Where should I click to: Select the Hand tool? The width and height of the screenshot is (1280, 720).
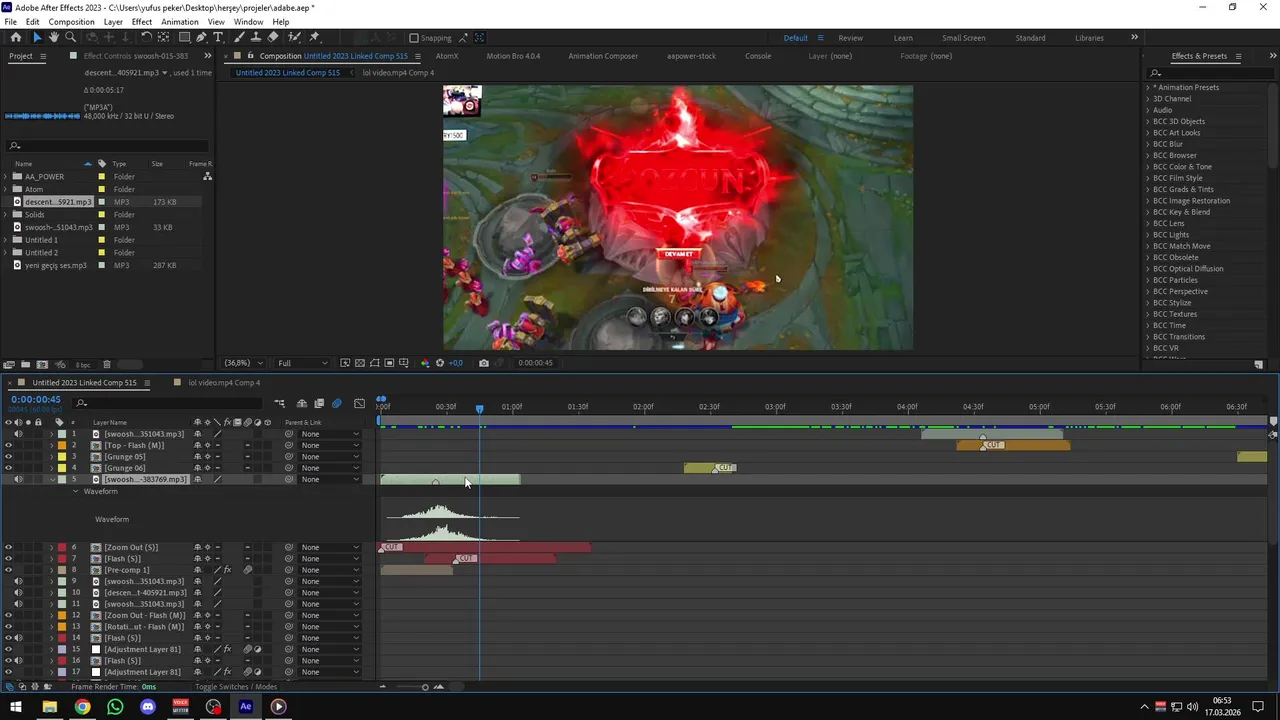pos(53,37)
